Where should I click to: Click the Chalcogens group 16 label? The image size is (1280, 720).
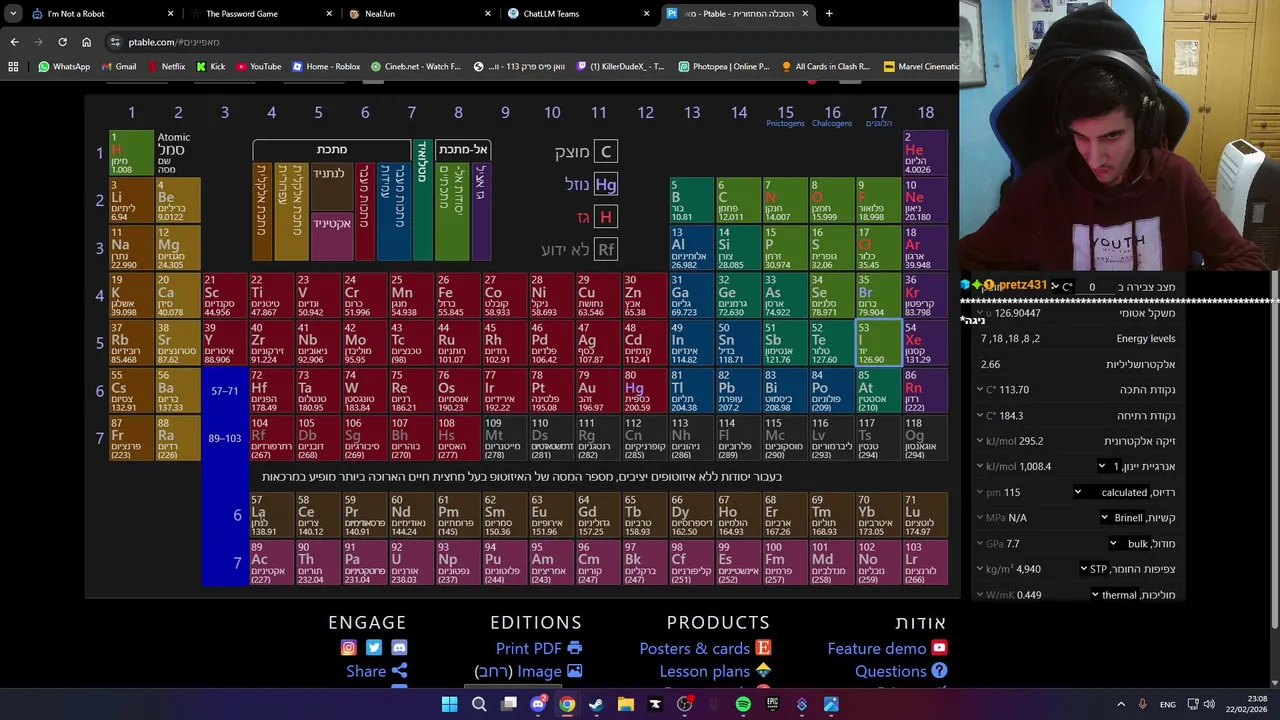coord(832,124)
